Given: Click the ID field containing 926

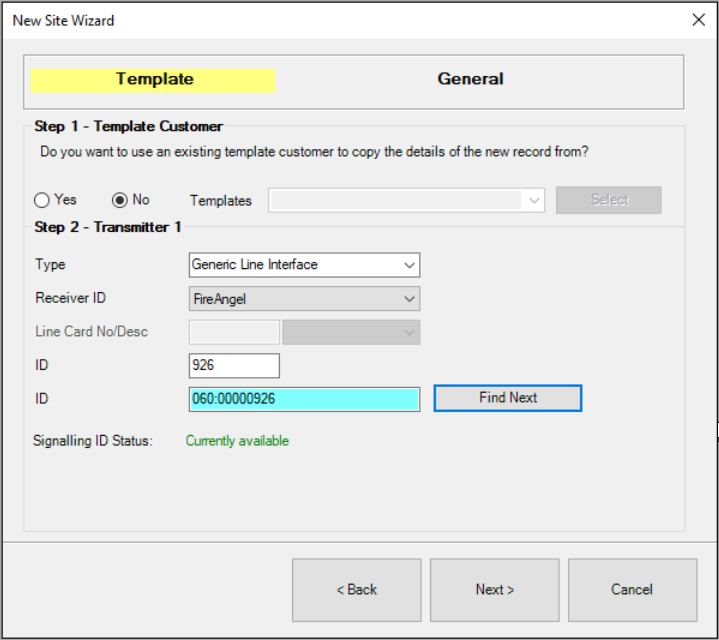Looking at the screenshot, I should 234,366.
